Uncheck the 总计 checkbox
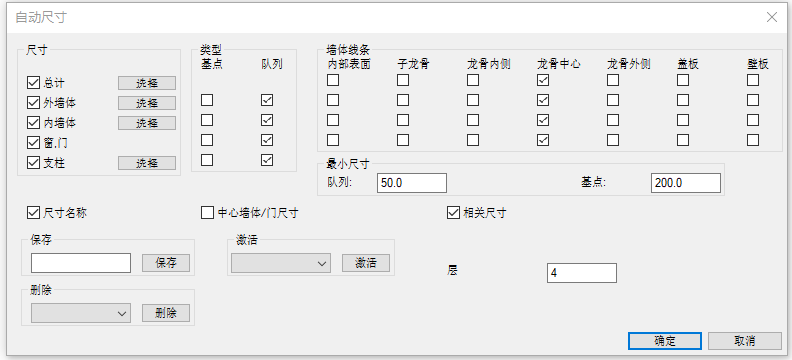Viewport: 792px width, 360px height. point(33,83)
